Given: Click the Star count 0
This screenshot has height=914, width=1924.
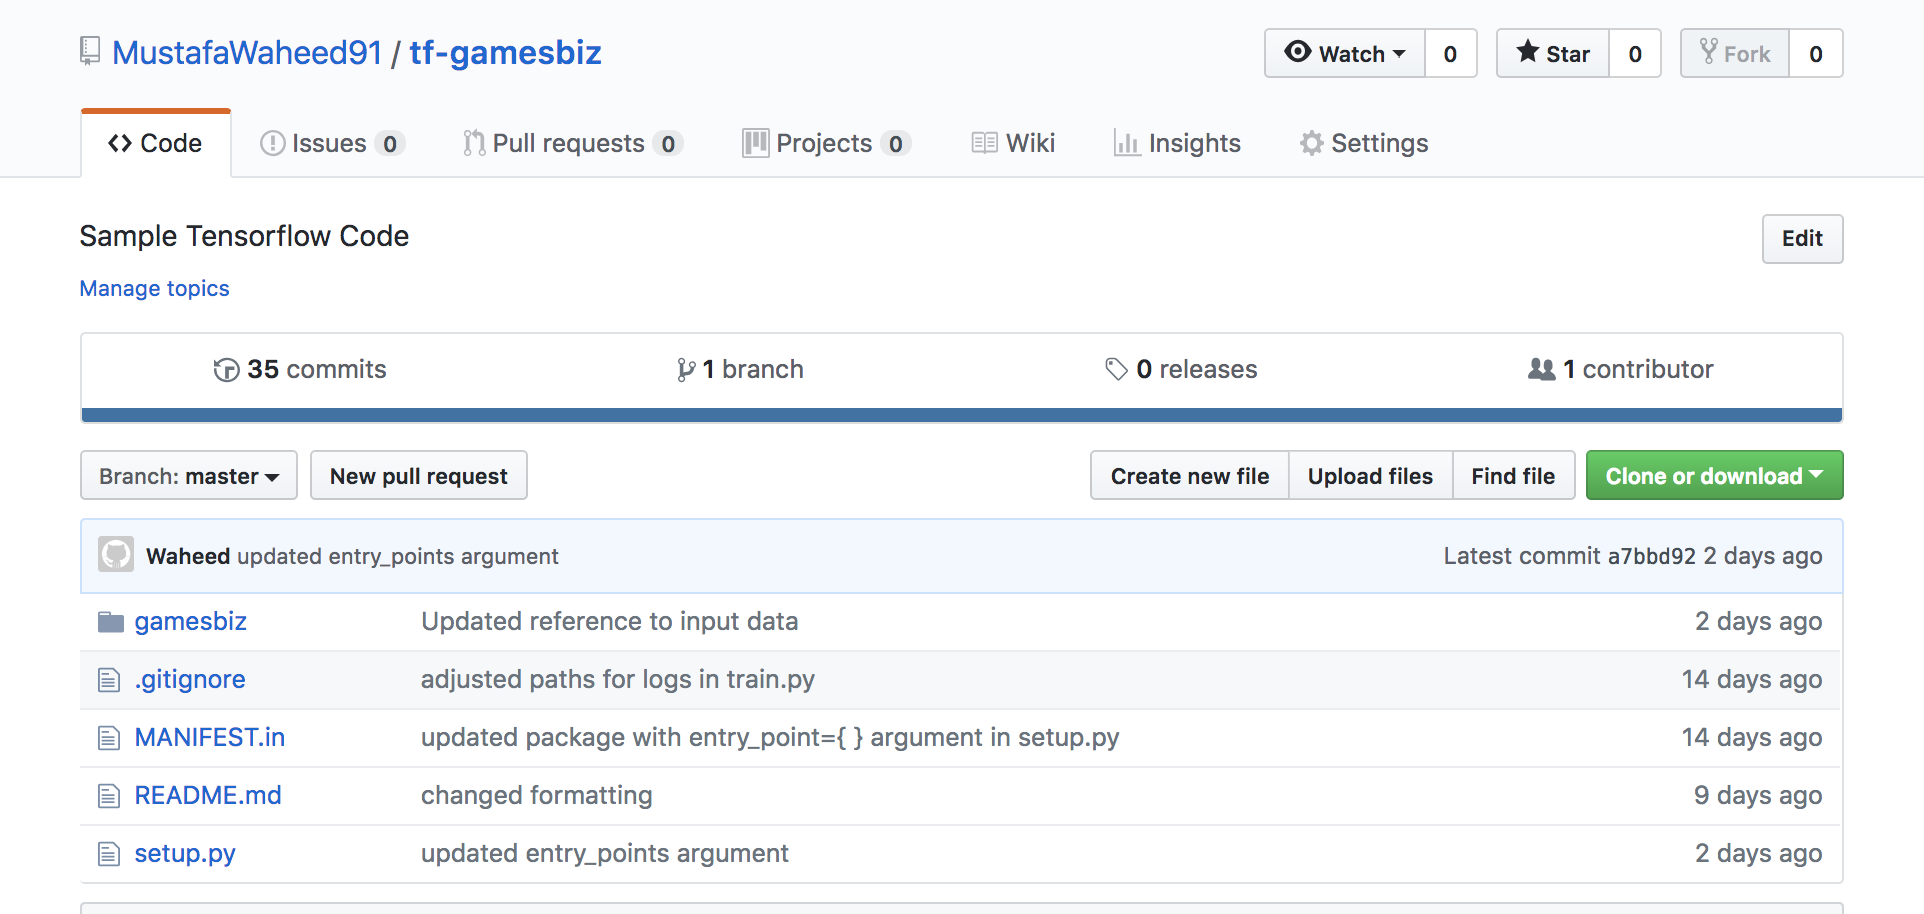Looking at the screenshot, I should (1635, 53).
